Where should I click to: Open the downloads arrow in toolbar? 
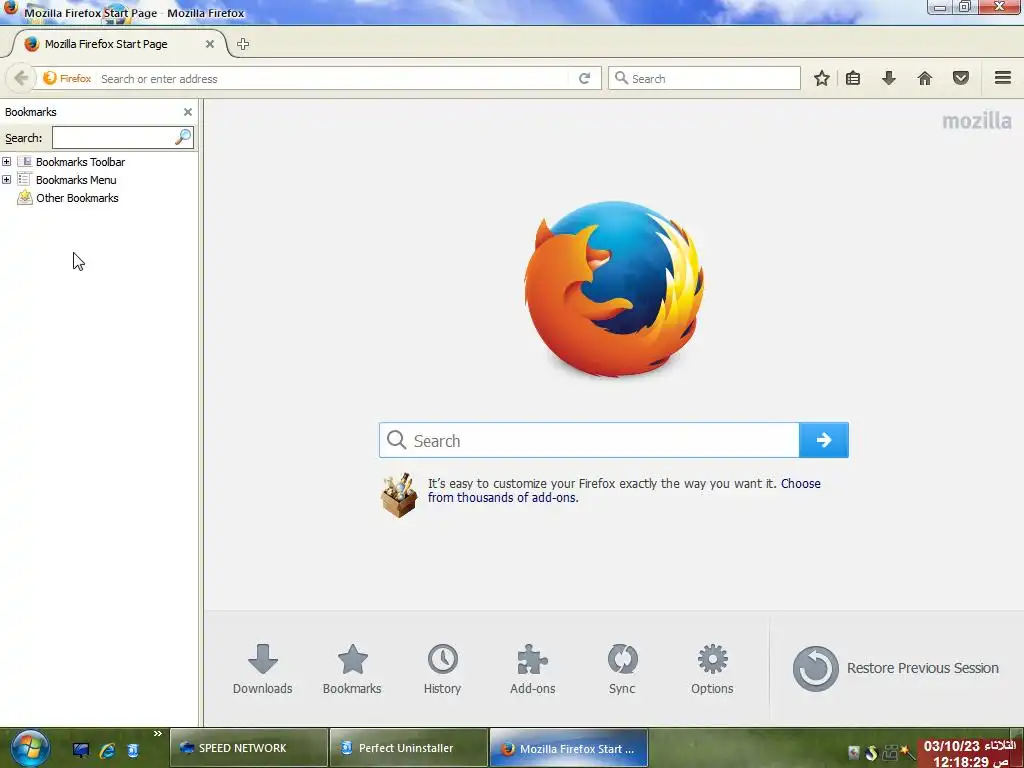[889, 78]
